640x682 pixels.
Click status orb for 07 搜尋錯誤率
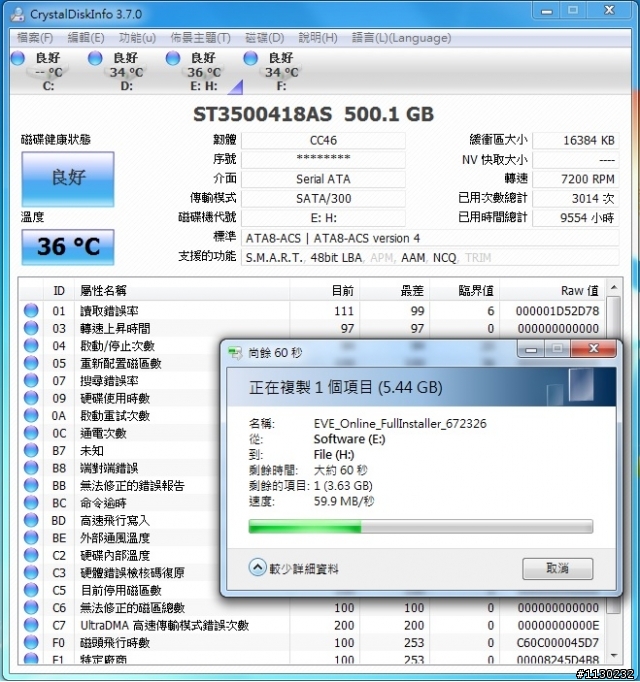31,381
